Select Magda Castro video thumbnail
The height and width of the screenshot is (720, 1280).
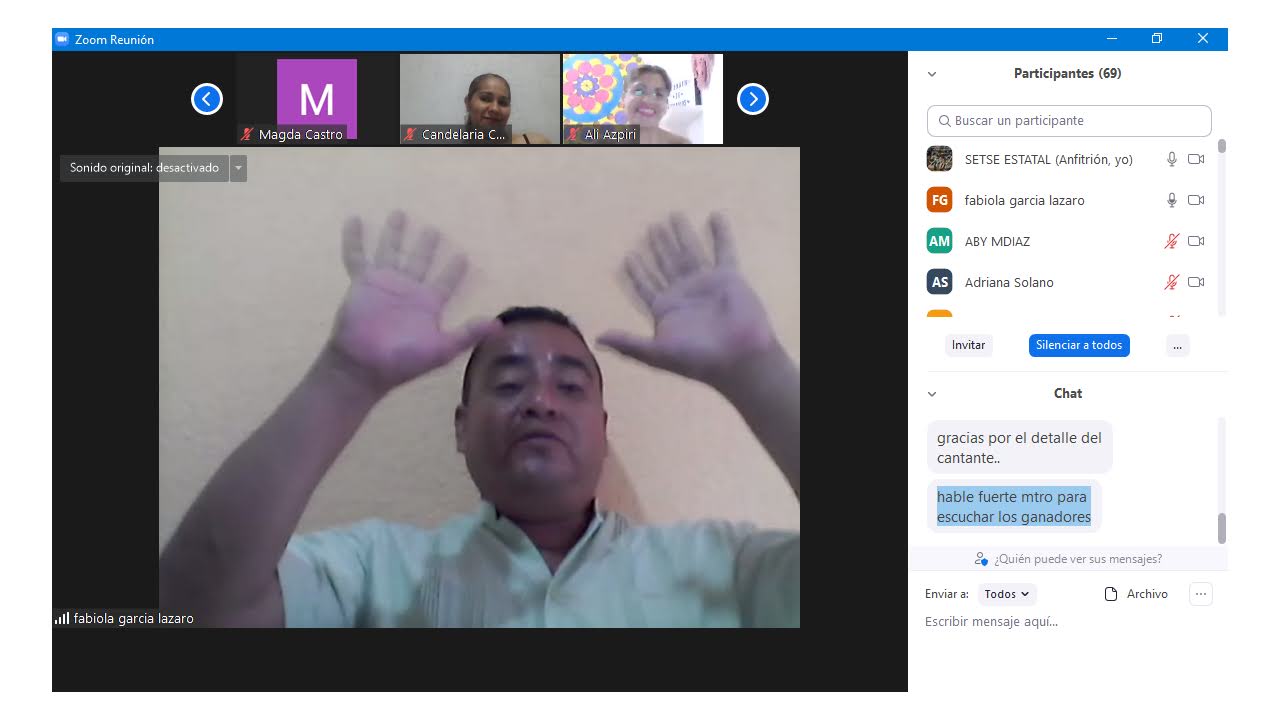point(317,99)
